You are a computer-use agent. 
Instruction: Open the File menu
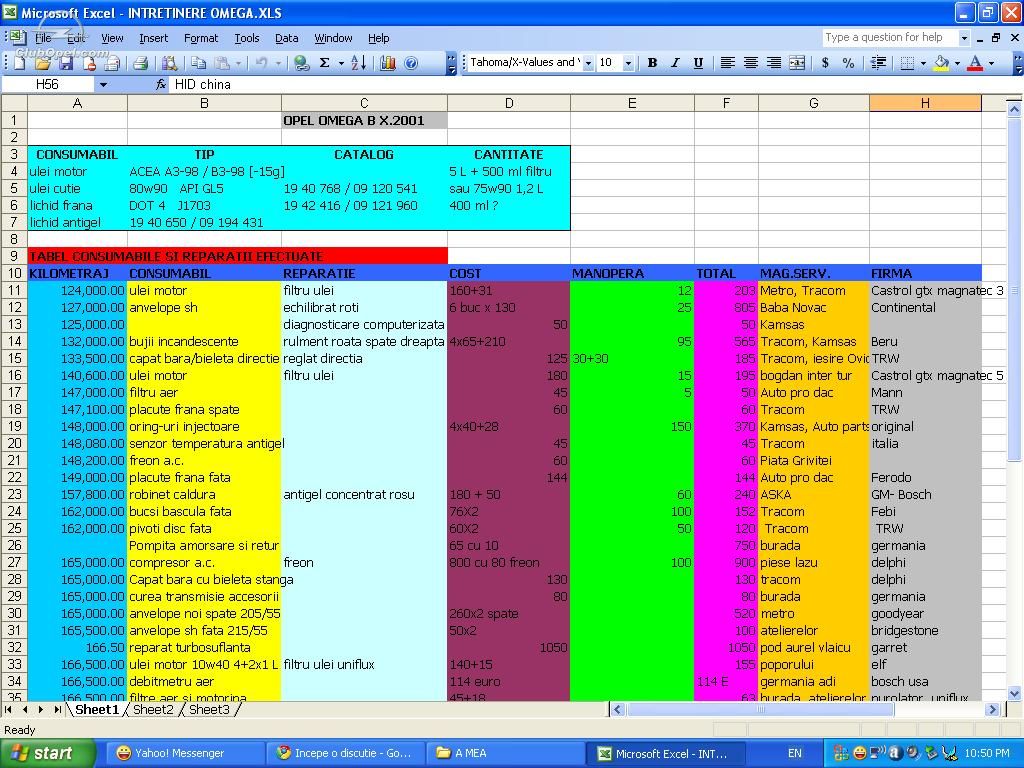pos(43,38)
